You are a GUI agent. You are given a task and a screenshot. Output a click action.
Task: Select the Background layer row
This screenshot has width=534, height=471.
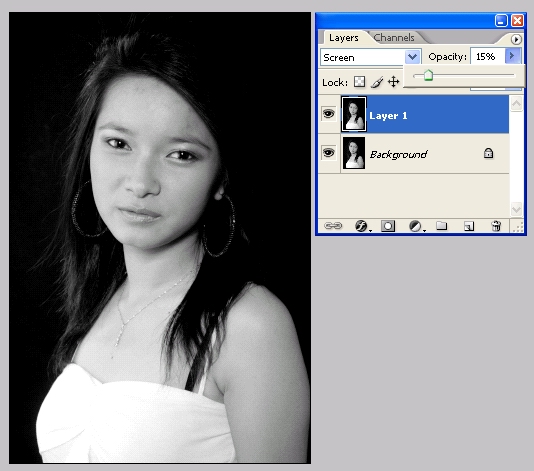click(x=414, y=153)
